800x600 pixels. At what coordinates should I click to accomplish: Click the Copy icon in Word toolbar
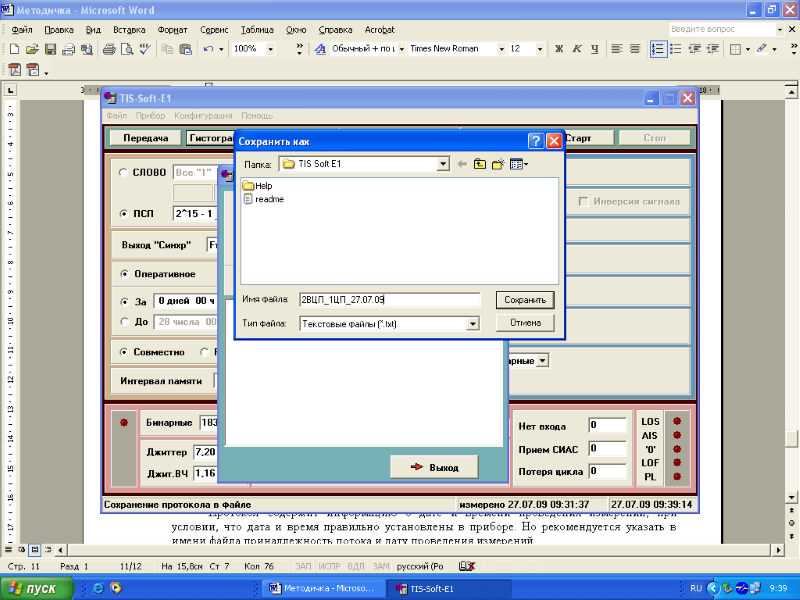pyautogui.click(x=167, y=49)
